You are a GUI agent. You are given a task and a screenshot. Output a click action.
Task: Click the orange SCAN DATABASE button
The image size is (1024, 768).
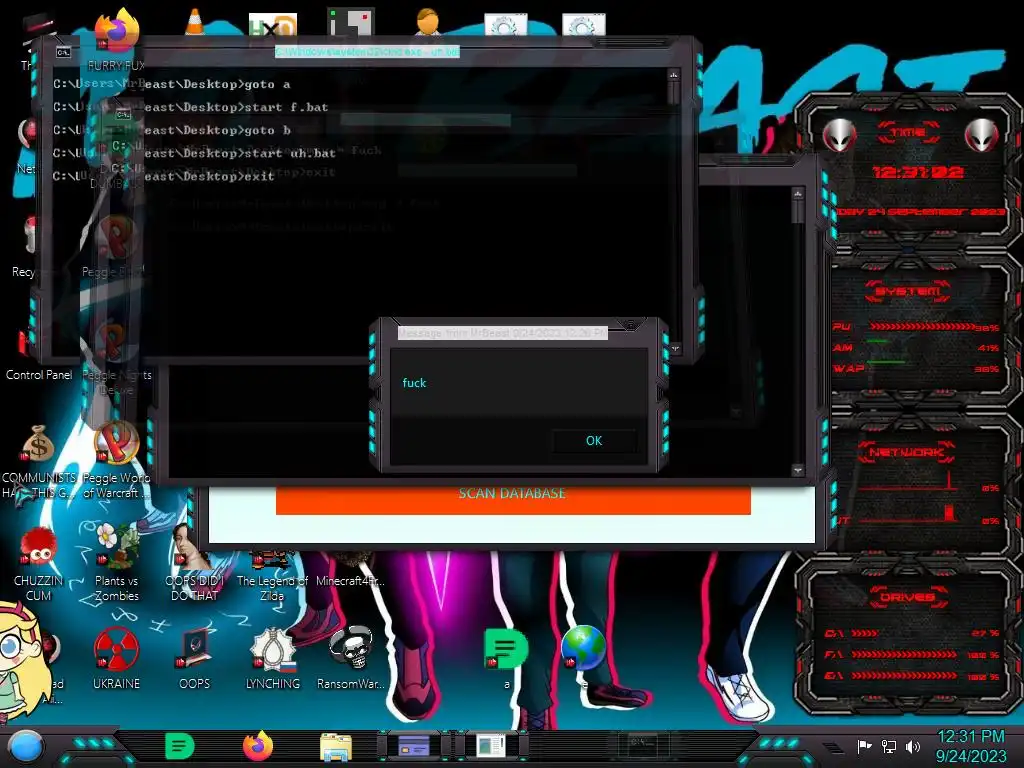tap(513, 498)
